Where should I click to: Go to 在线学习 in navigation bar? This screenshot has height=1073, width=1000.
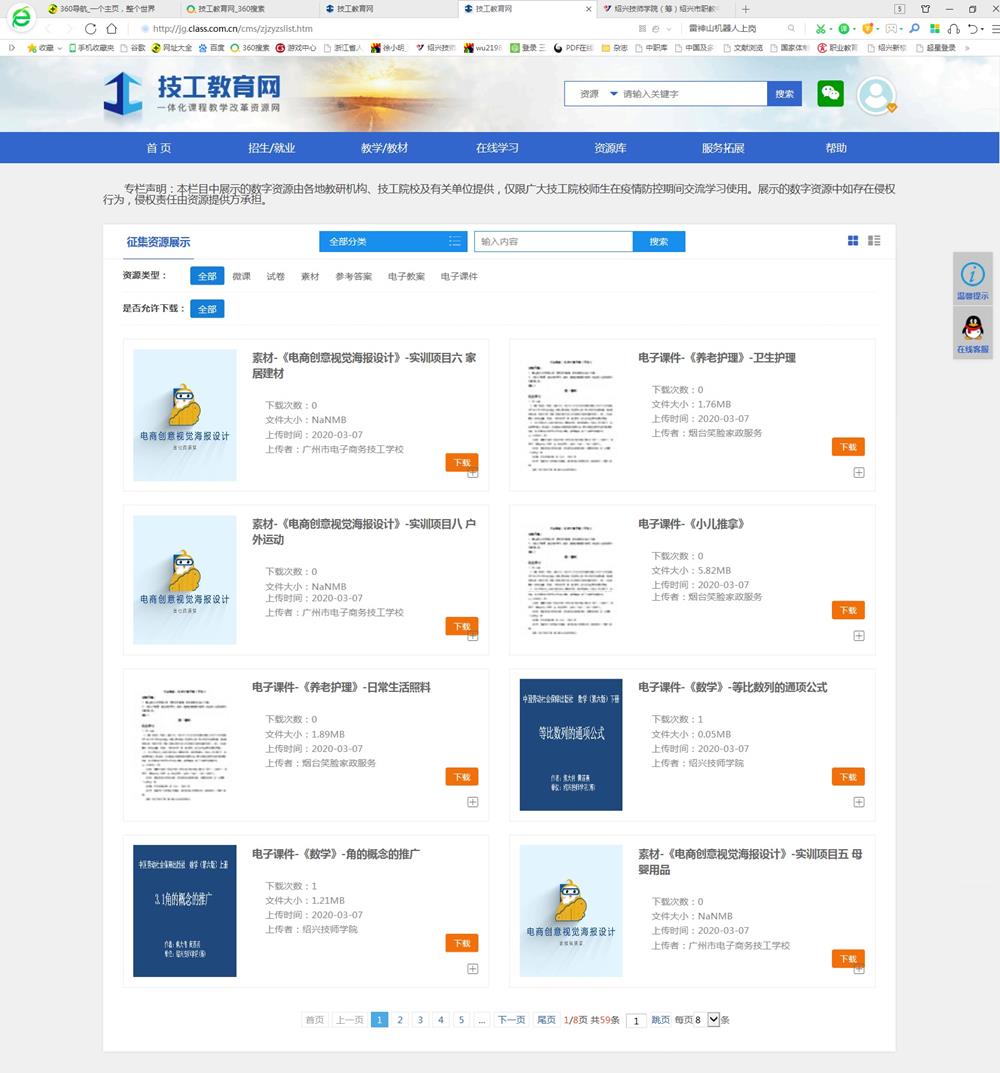pos(497,148)
